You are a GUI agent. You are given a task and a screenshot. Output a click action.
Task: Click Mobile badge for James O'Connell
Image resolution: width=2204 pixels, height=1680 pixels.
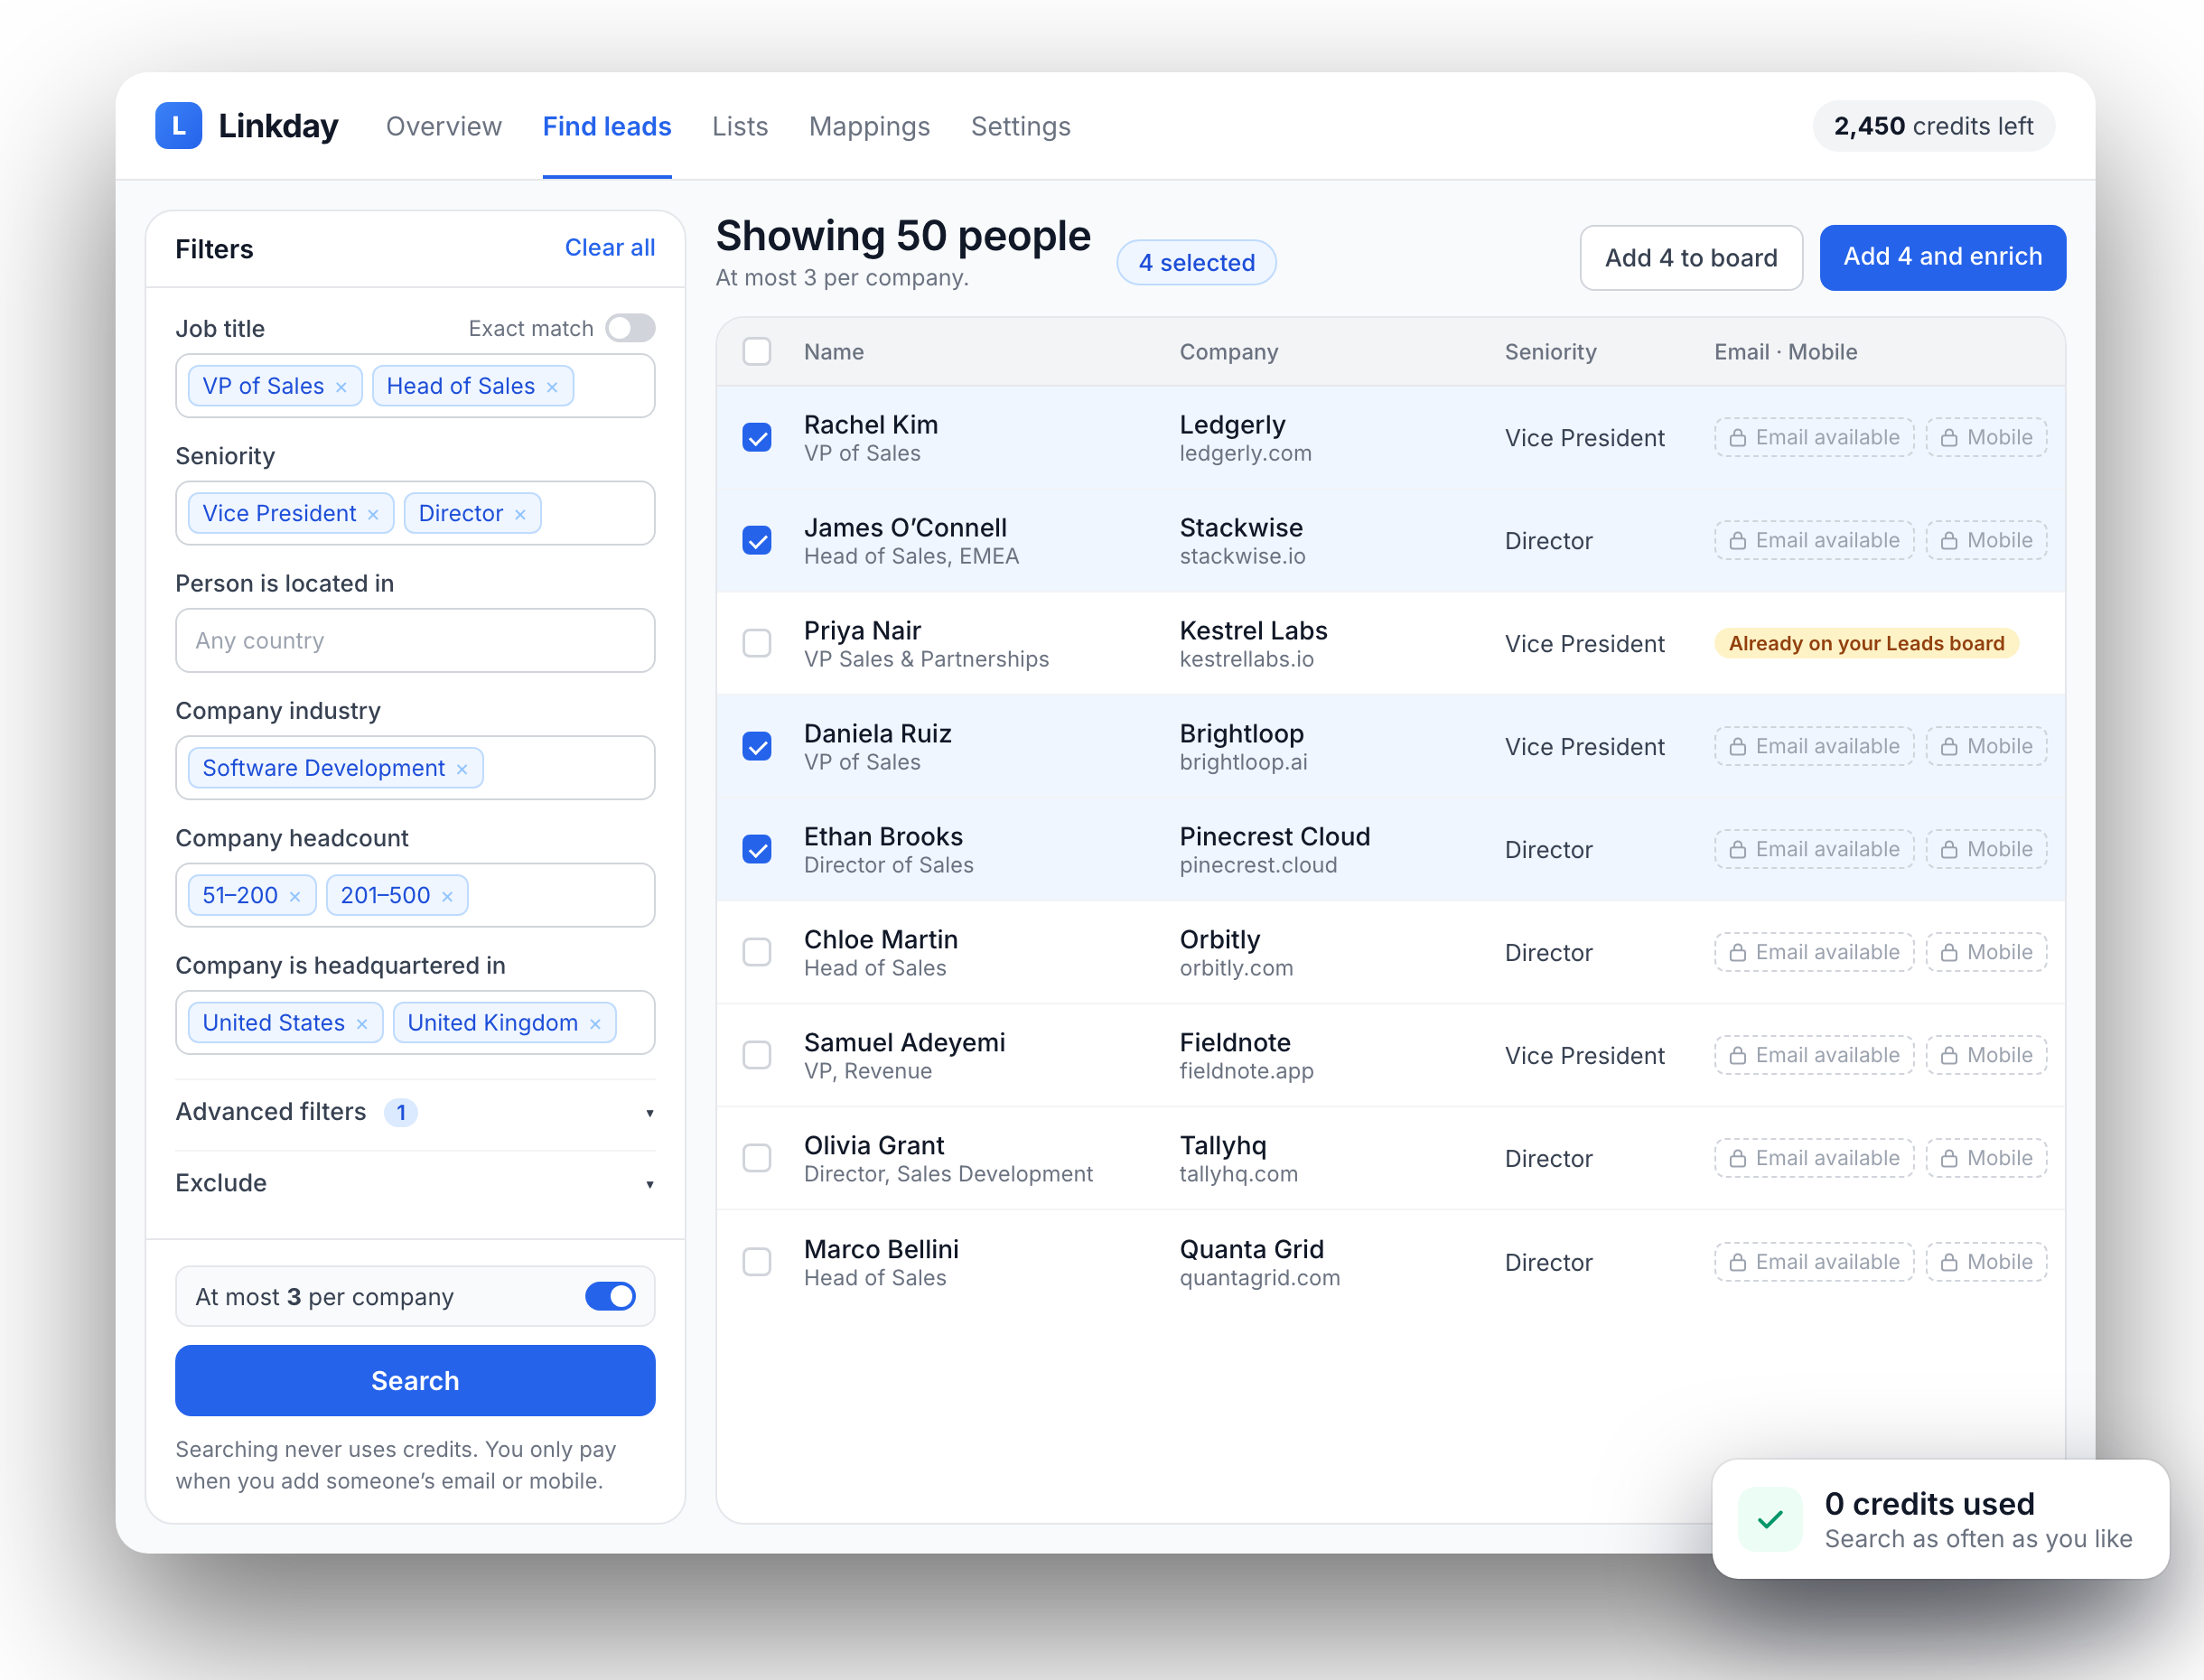pyautogui.click(x=1986, y=540)
